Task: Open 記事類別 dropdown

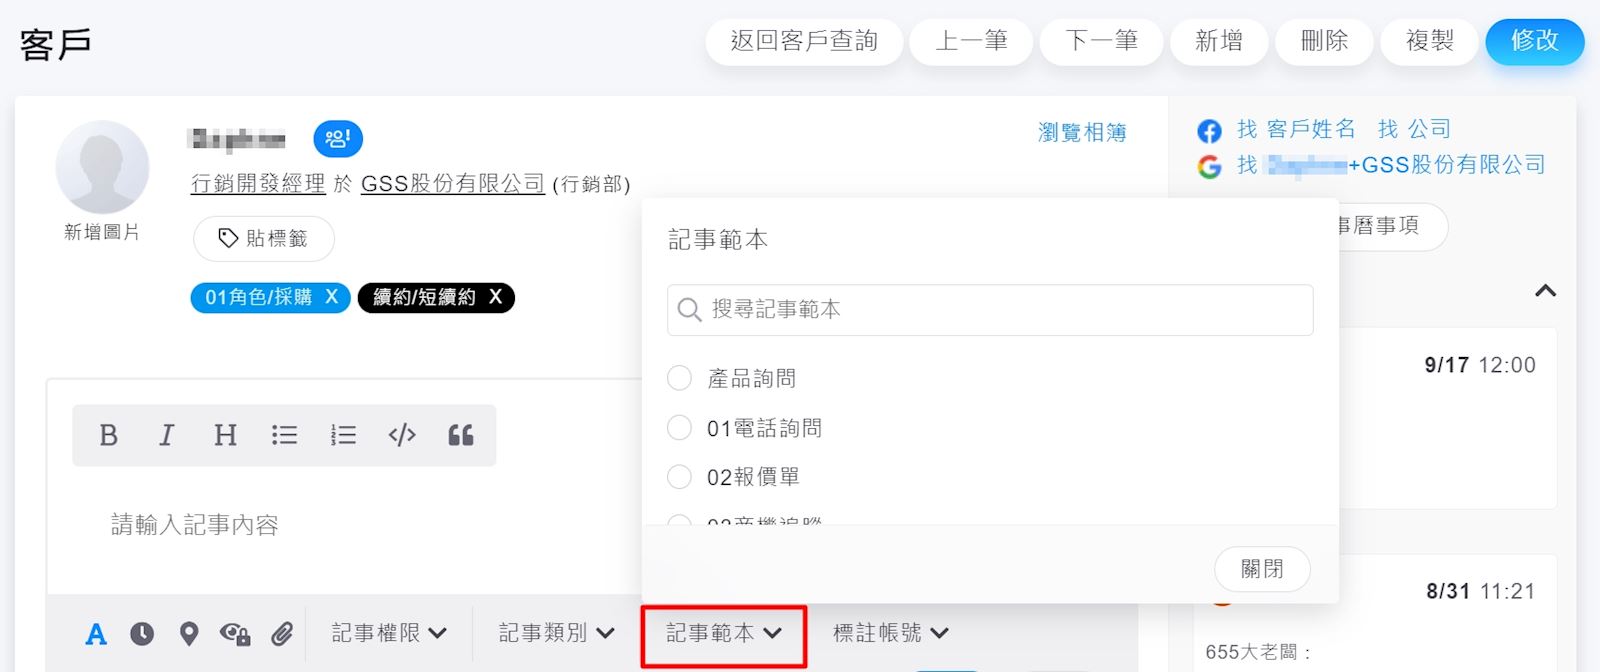Action: (556, 633)
